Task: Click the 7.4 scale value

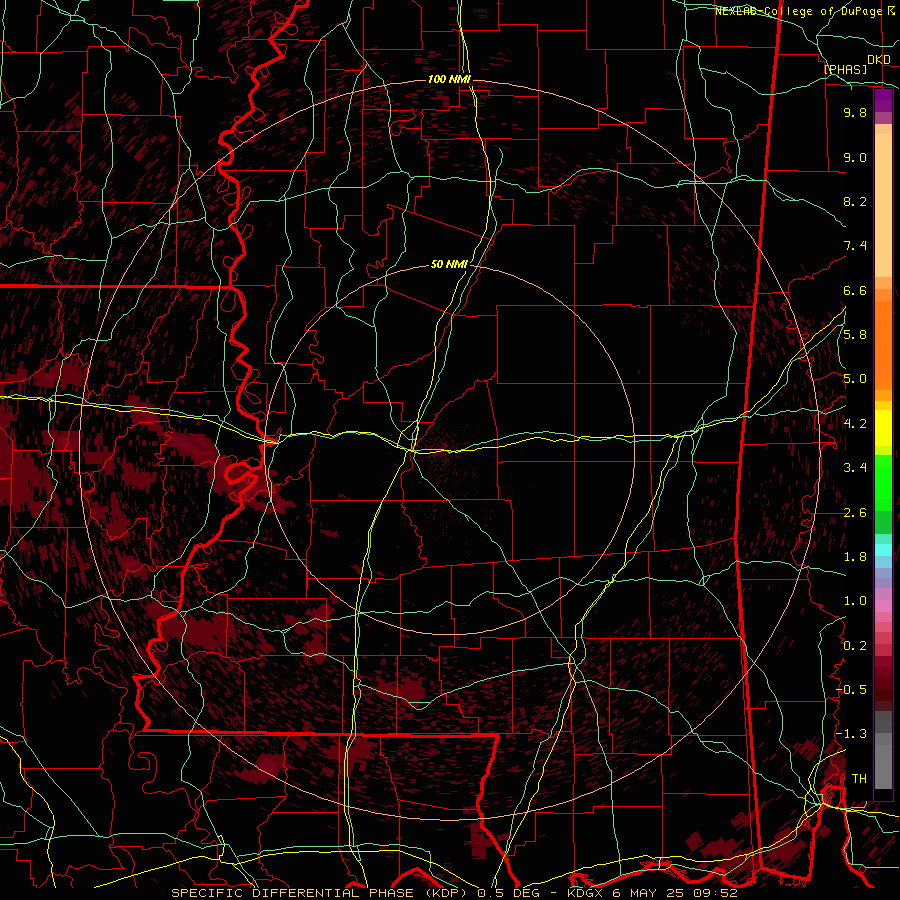Action: (855, 246)
